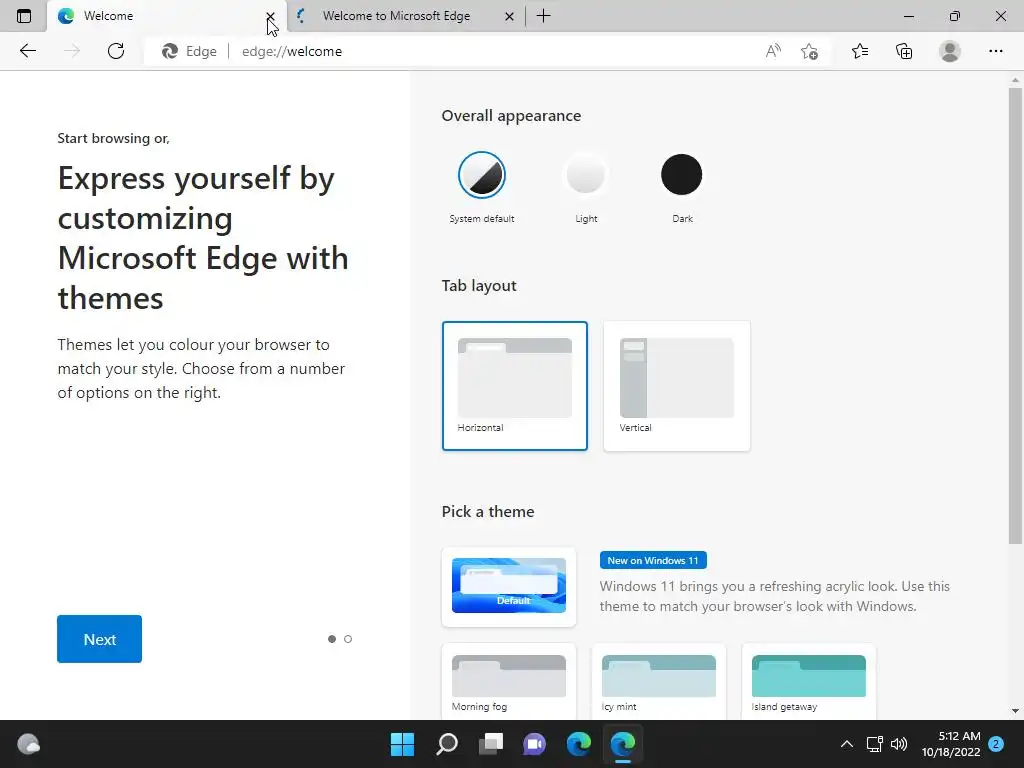Click the active Edge taskbar icon
The width and height of the screenshot is (1024, 768).
623,744
